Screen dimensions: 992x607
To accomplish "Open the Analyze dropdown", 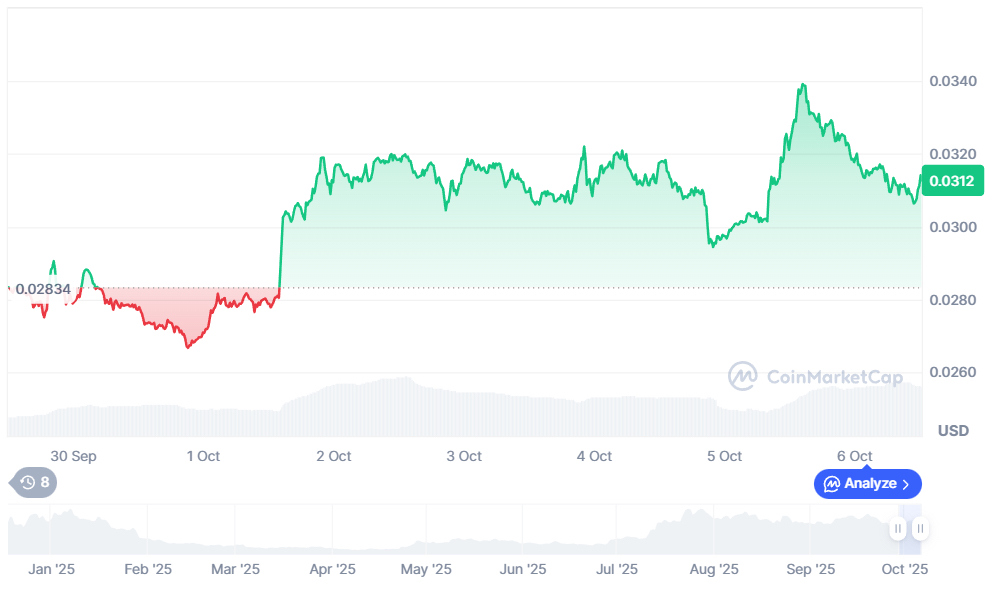I will coord(867,484).
